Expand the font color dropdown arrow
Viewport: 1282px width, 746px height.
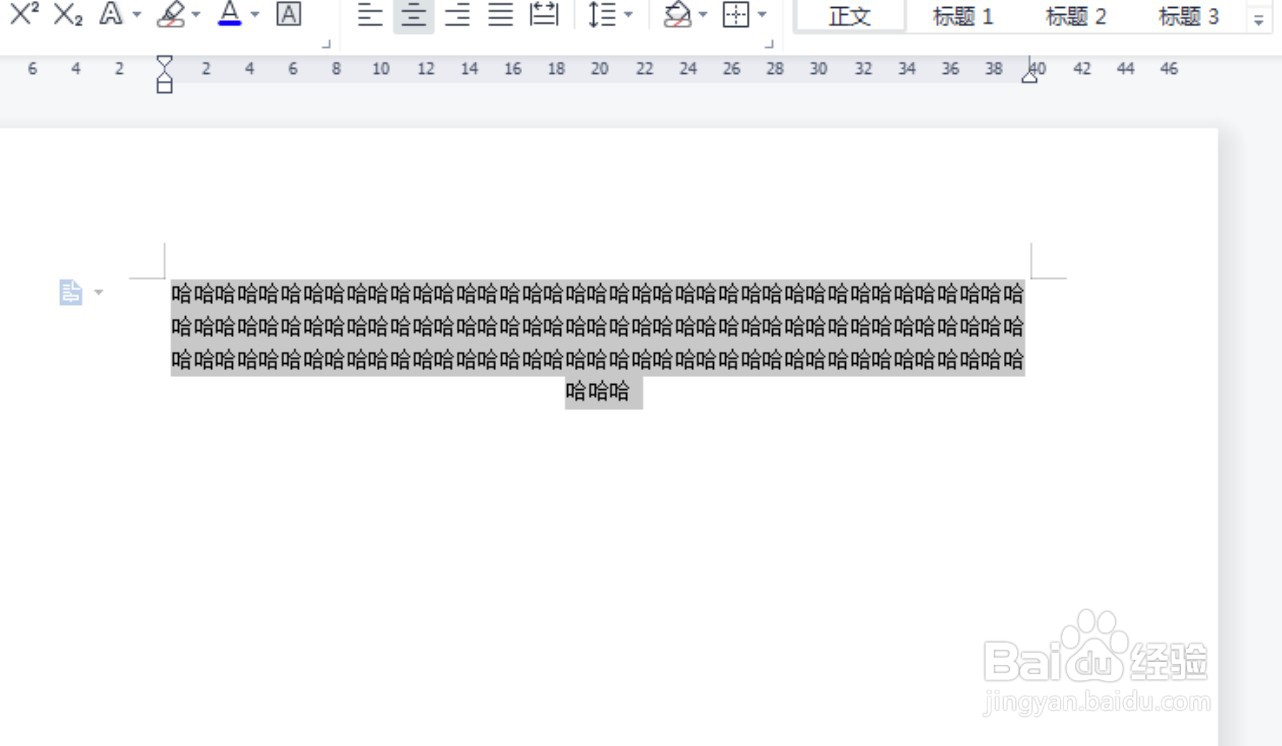tap(255, 15)
